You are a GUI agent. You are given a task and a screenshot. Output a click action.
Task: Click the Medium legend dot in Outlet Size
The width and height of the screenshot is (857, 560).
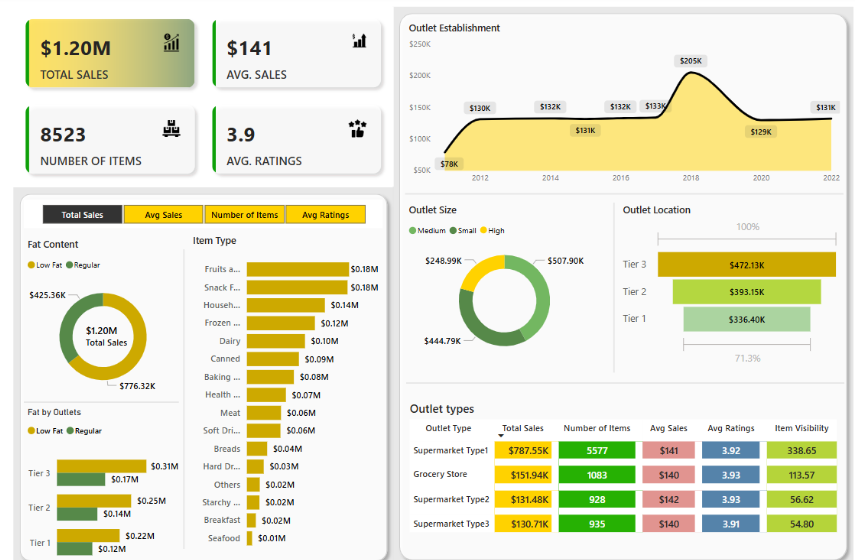(413, 231)
